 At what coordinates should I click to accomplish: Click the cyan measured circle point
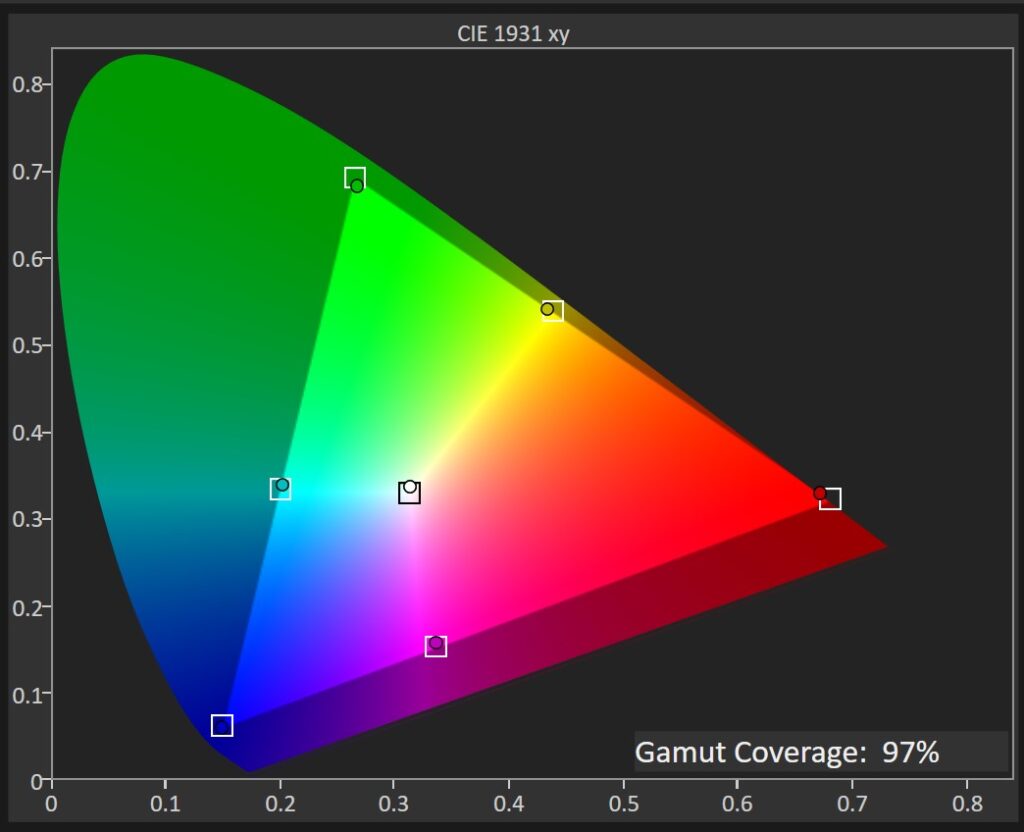(282, 485)
